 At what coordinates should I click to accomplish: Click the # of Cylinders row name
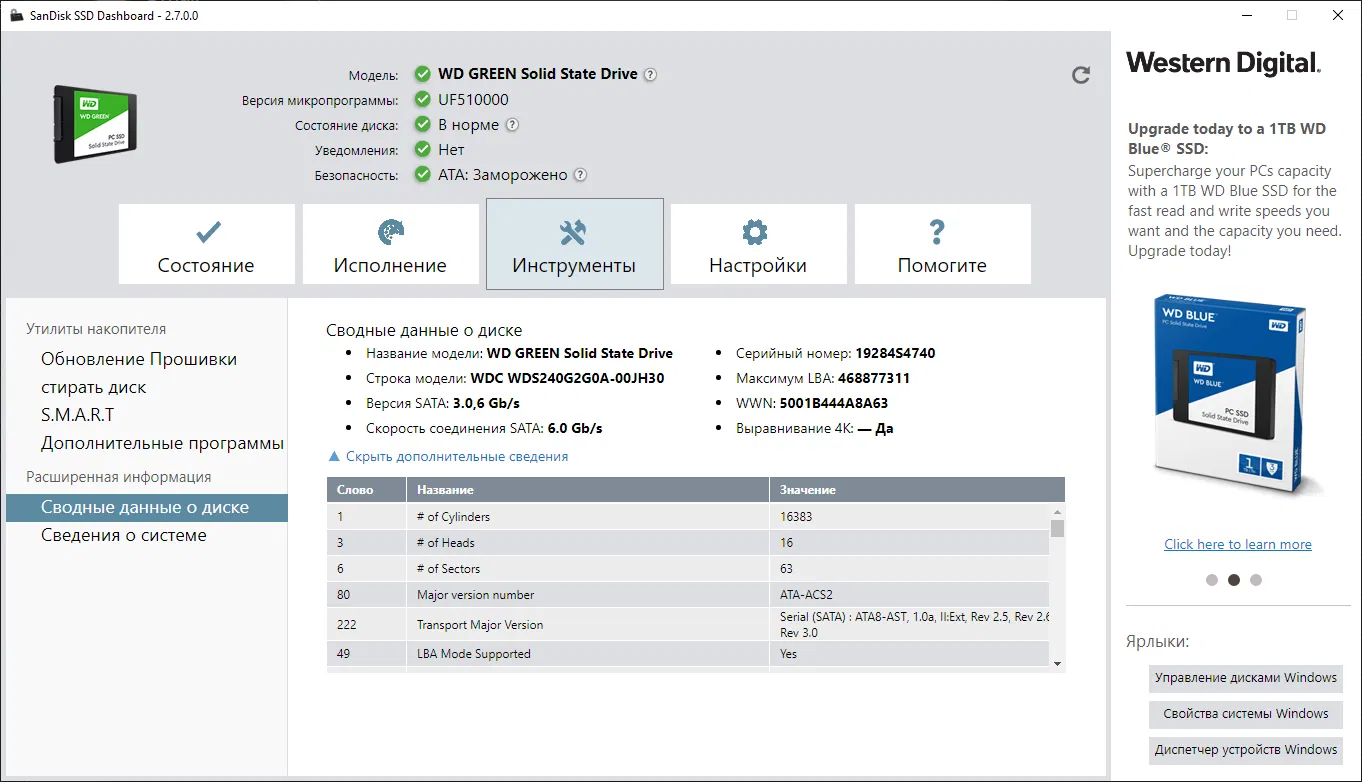tap(453, 517)
